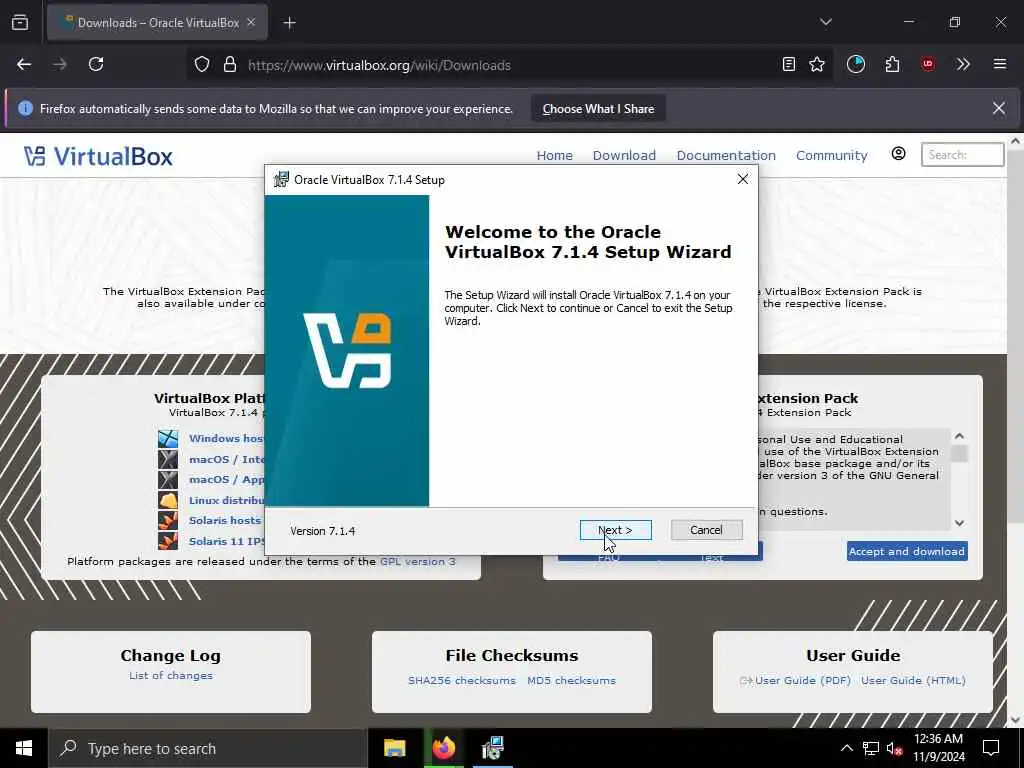Image resolution: width=1024 pixels, height=768 pixels.
Task: Click the Choose What I Share button
Action: click(x=598, y=109)
